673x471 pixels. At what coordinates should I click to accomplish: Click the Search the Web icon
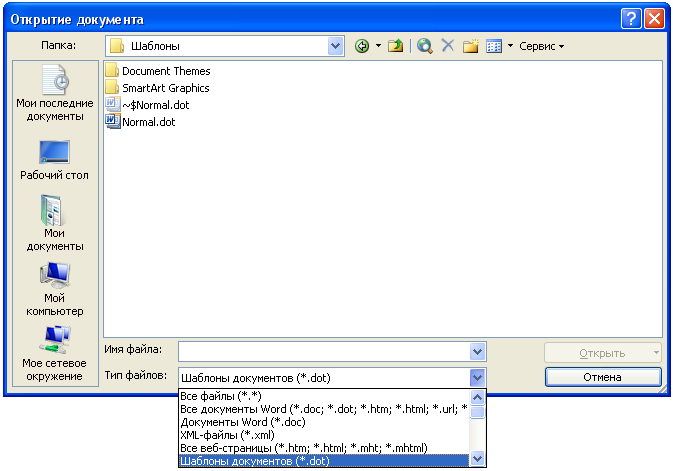tap(424, 46)
